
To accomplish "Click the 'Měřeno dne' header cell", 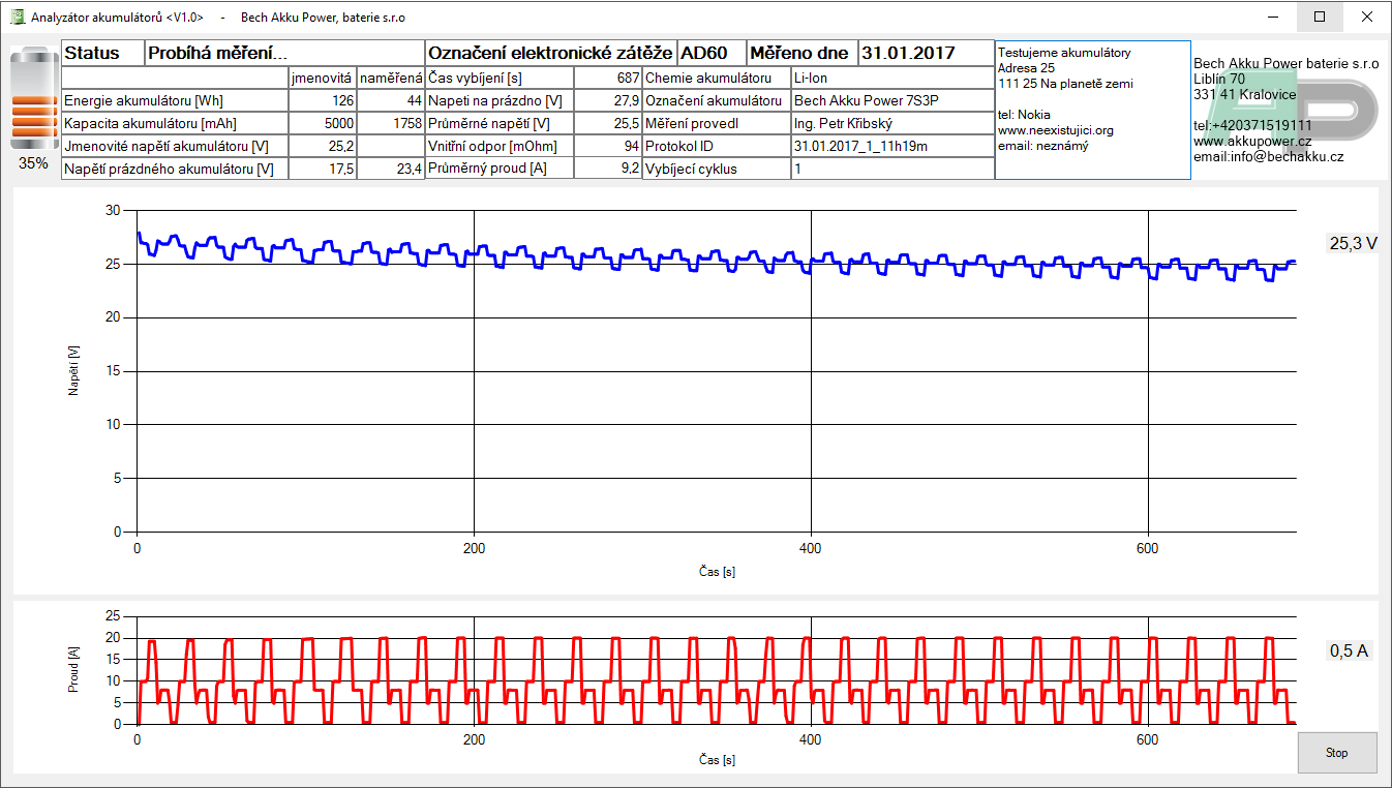I will tap(802, 54).
